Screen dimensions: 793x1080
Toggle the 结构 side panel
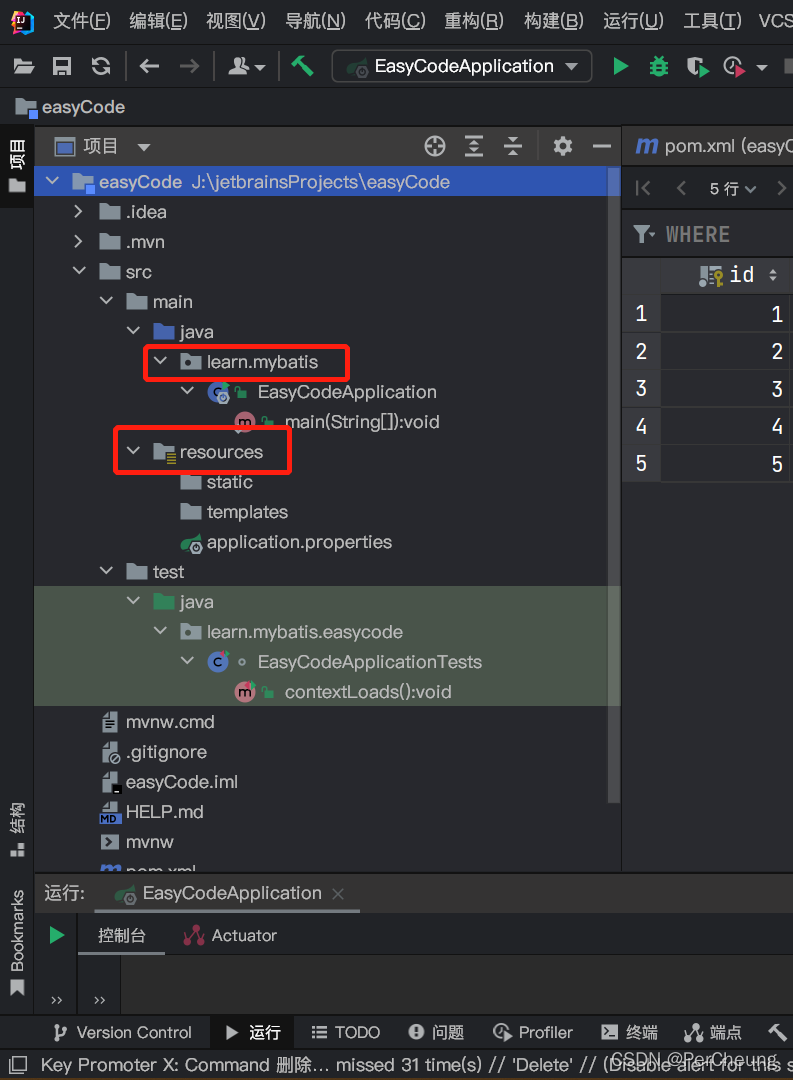pos(17,829)
